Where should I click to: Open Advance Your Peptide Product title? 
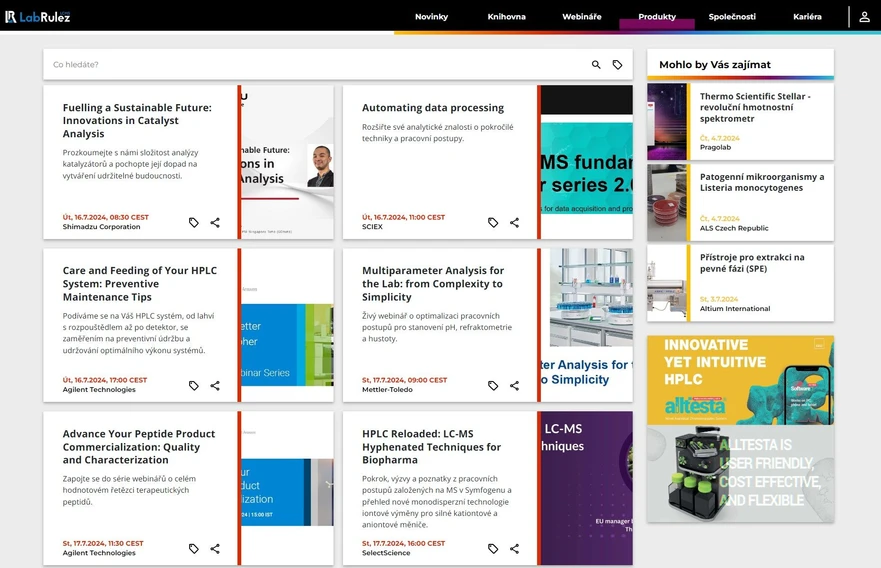[x=139, y=447]
